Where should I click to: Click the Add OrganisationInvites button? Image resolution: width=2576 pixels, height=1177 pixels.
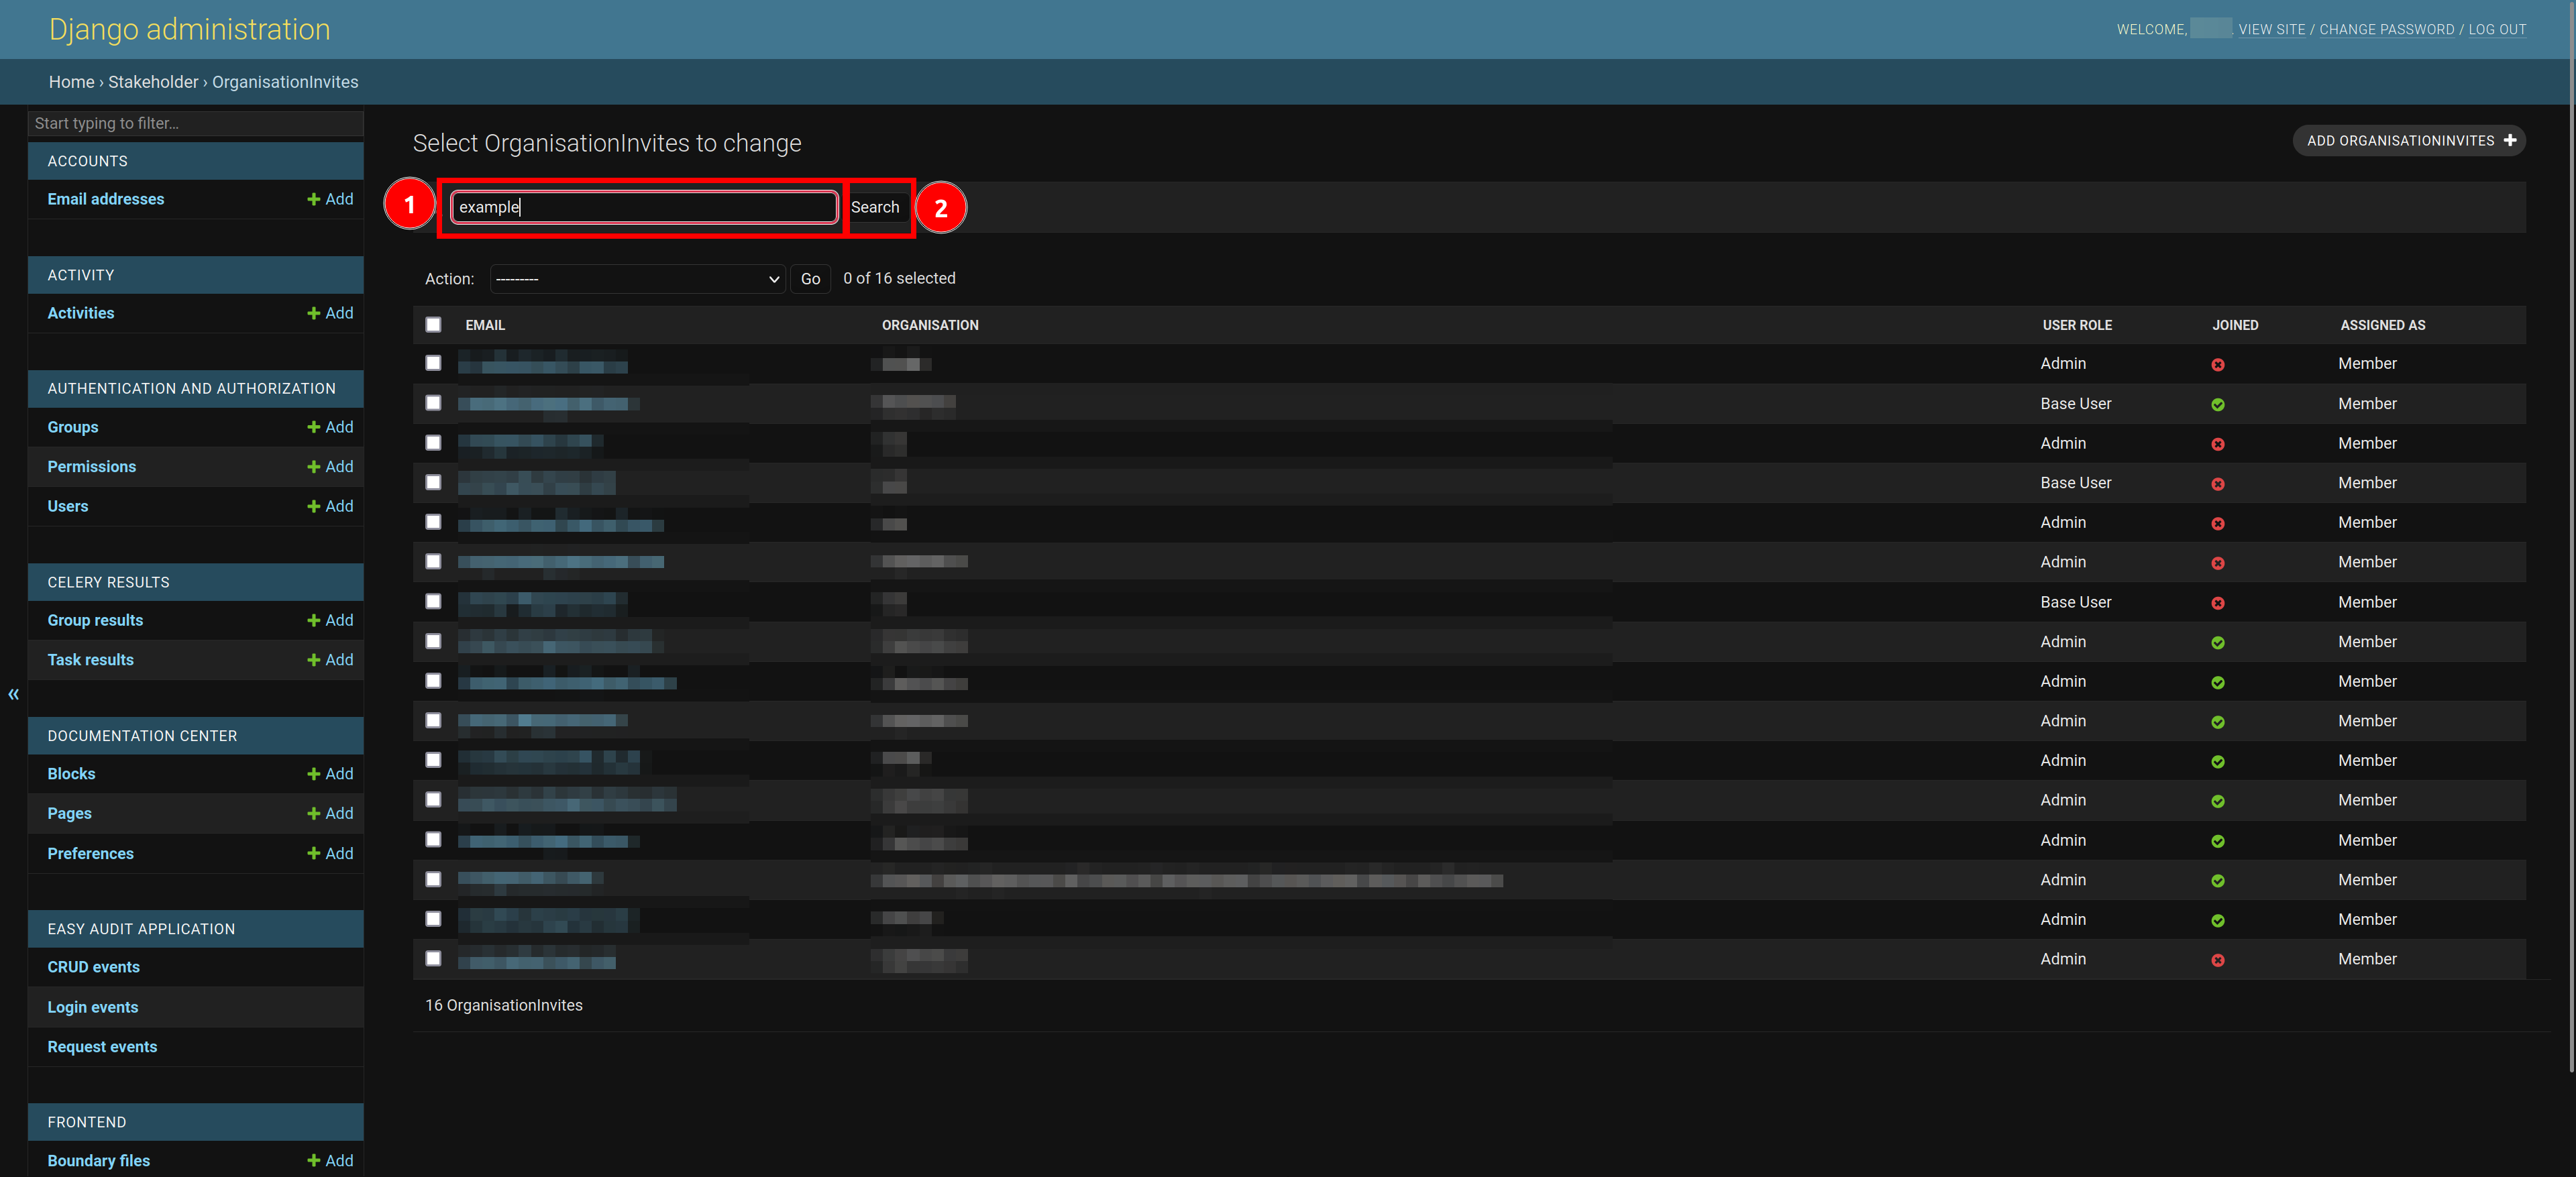(x=2408, y=141)
